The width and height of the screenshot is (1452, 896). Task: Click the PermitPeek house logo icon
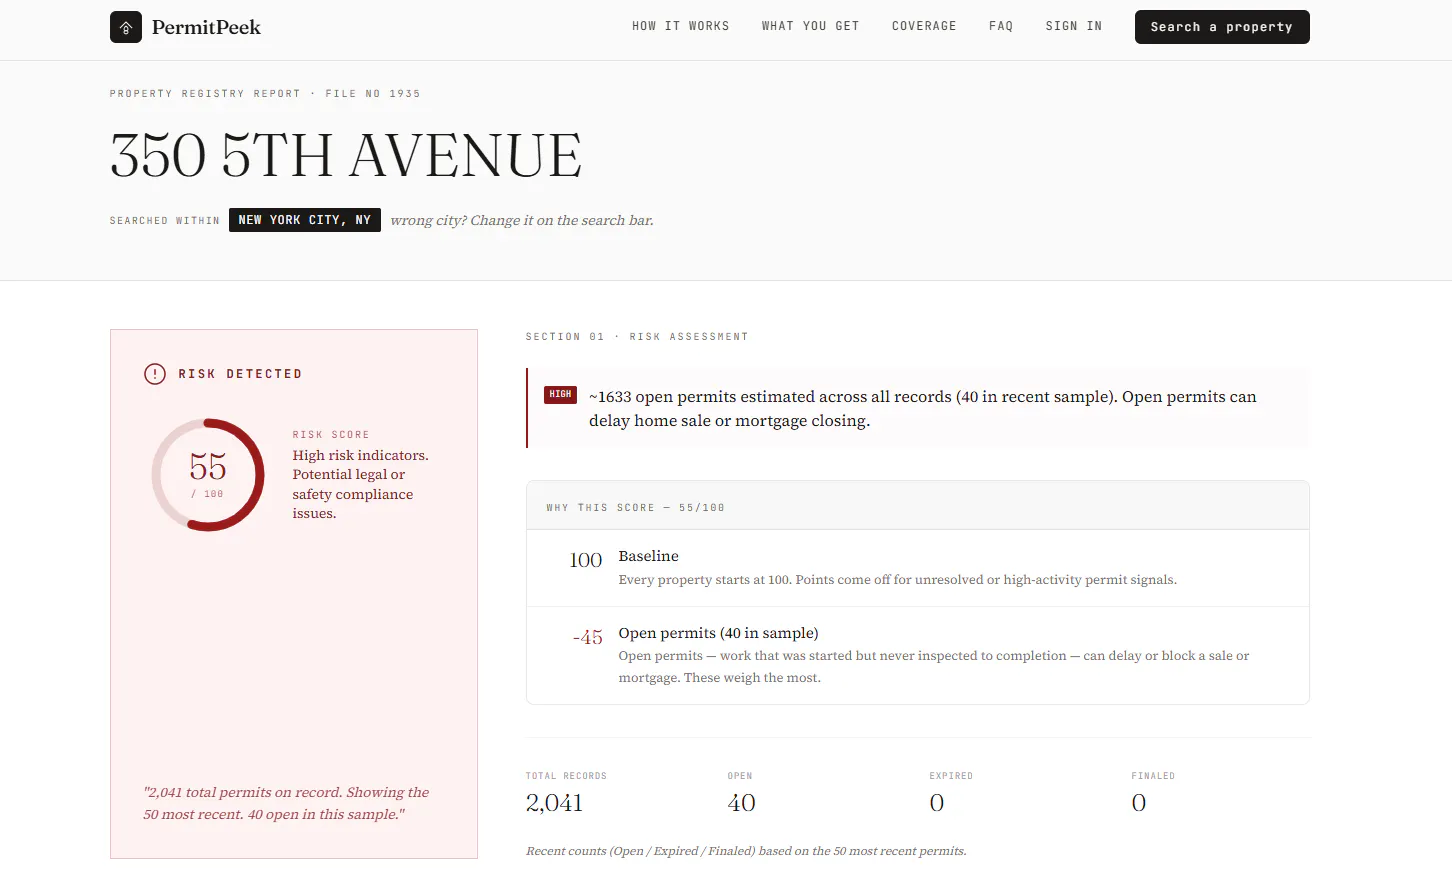(x=126, y=27)
